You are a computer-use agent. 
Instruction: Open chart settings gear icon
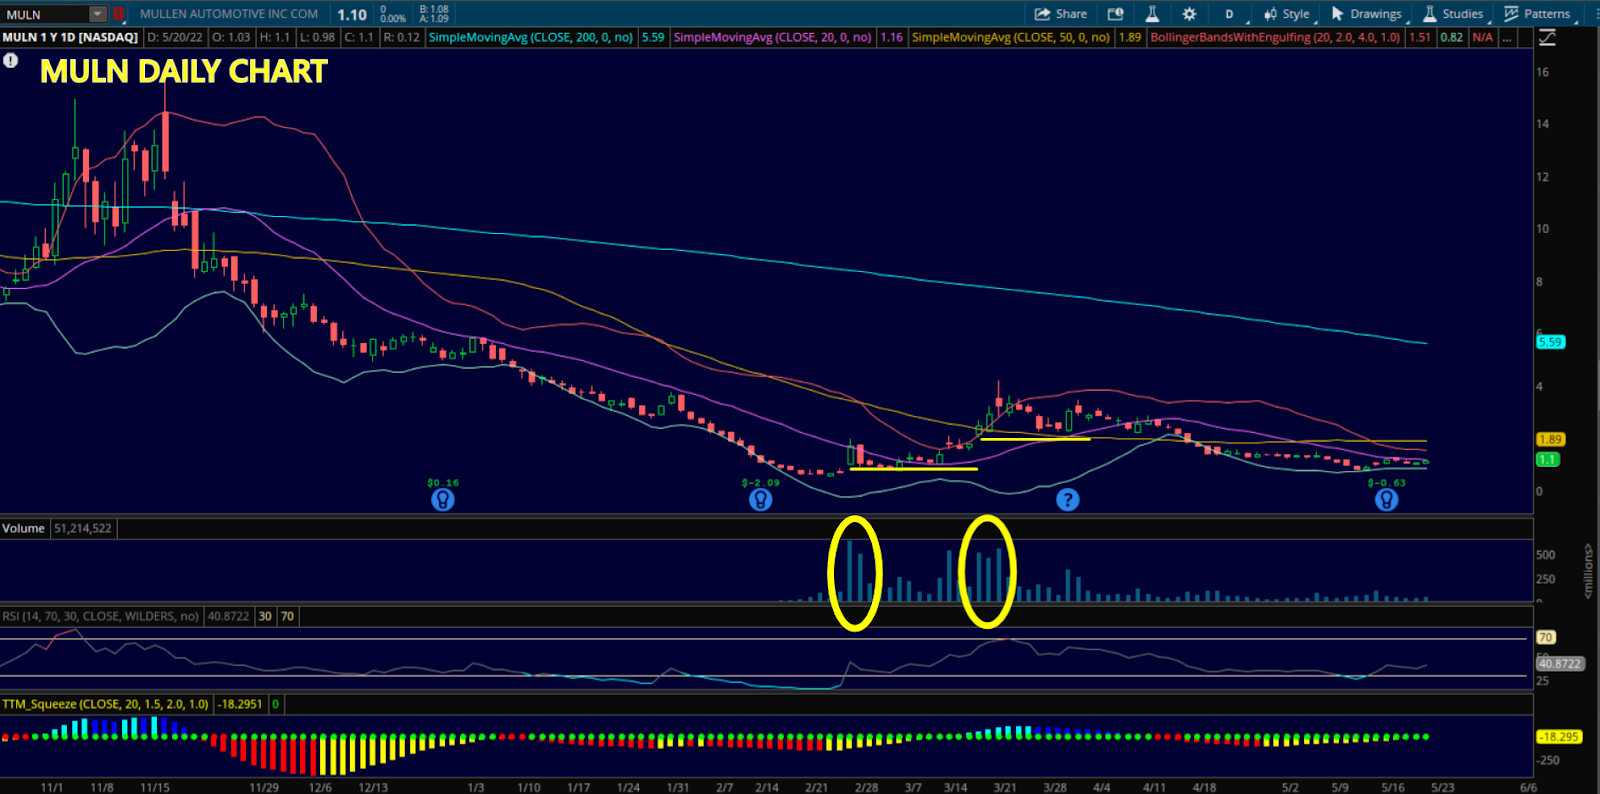click(1189, 14)
